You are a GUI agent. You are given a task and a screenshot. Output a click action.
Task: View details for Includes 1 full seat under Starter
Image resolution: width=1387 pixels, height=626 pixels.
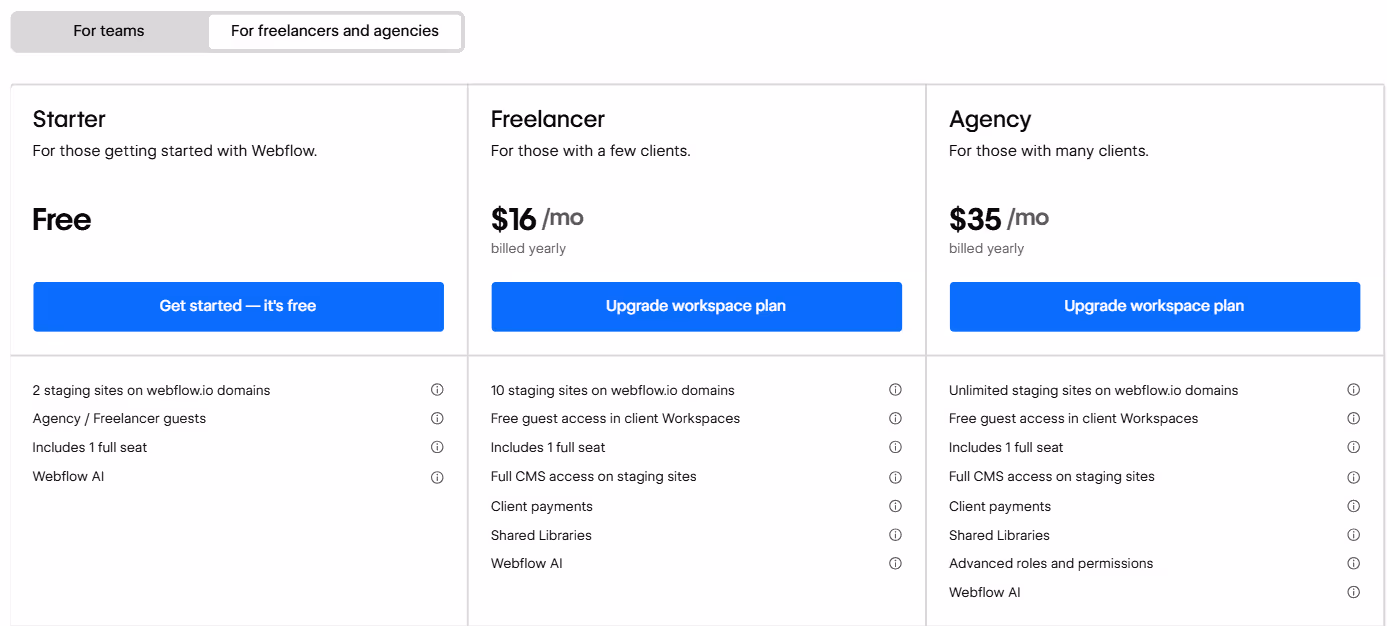tap(437, 447)
